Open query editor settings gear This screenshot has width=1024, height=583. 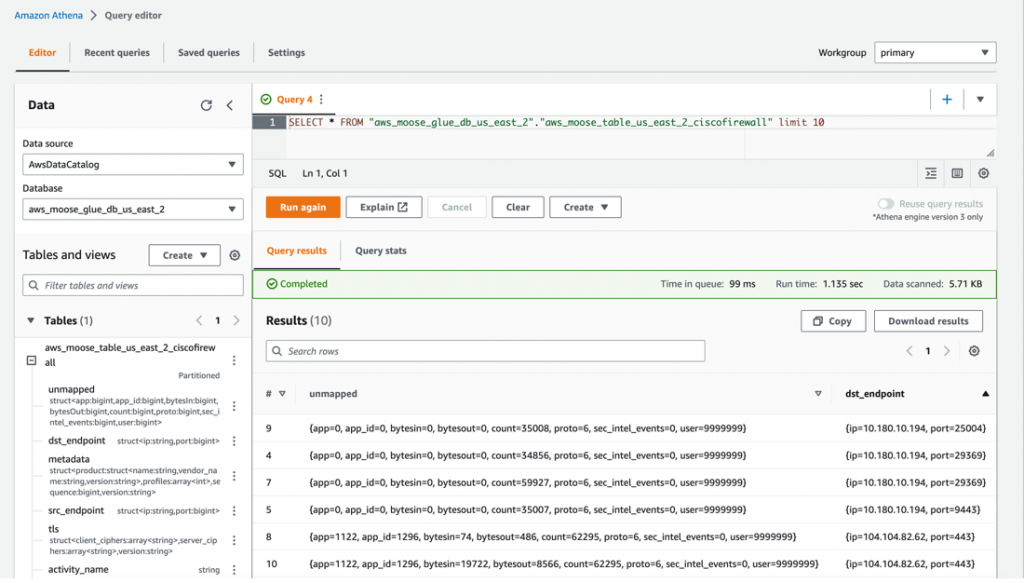point(984,173)
